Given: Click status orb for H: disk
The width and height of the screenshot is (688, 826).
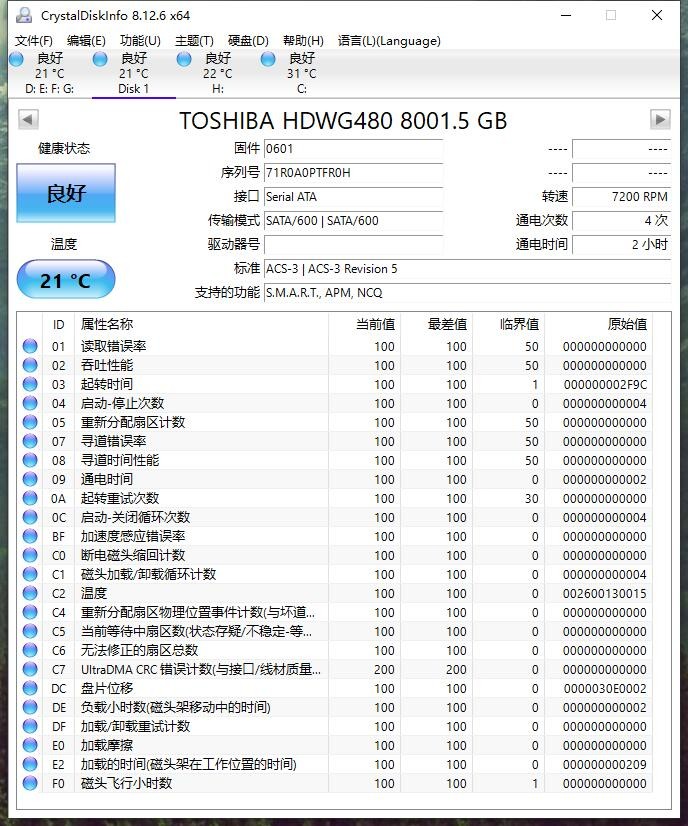Looking at the screenshot, I should (184, 59).
